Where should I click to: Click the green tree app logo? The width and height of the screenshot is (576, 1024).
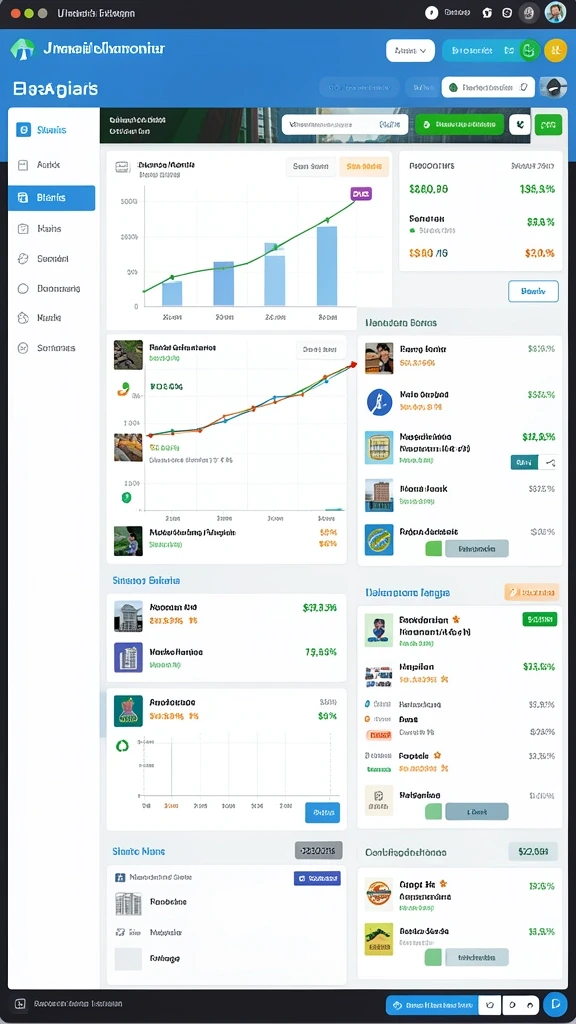pos(22,50)
